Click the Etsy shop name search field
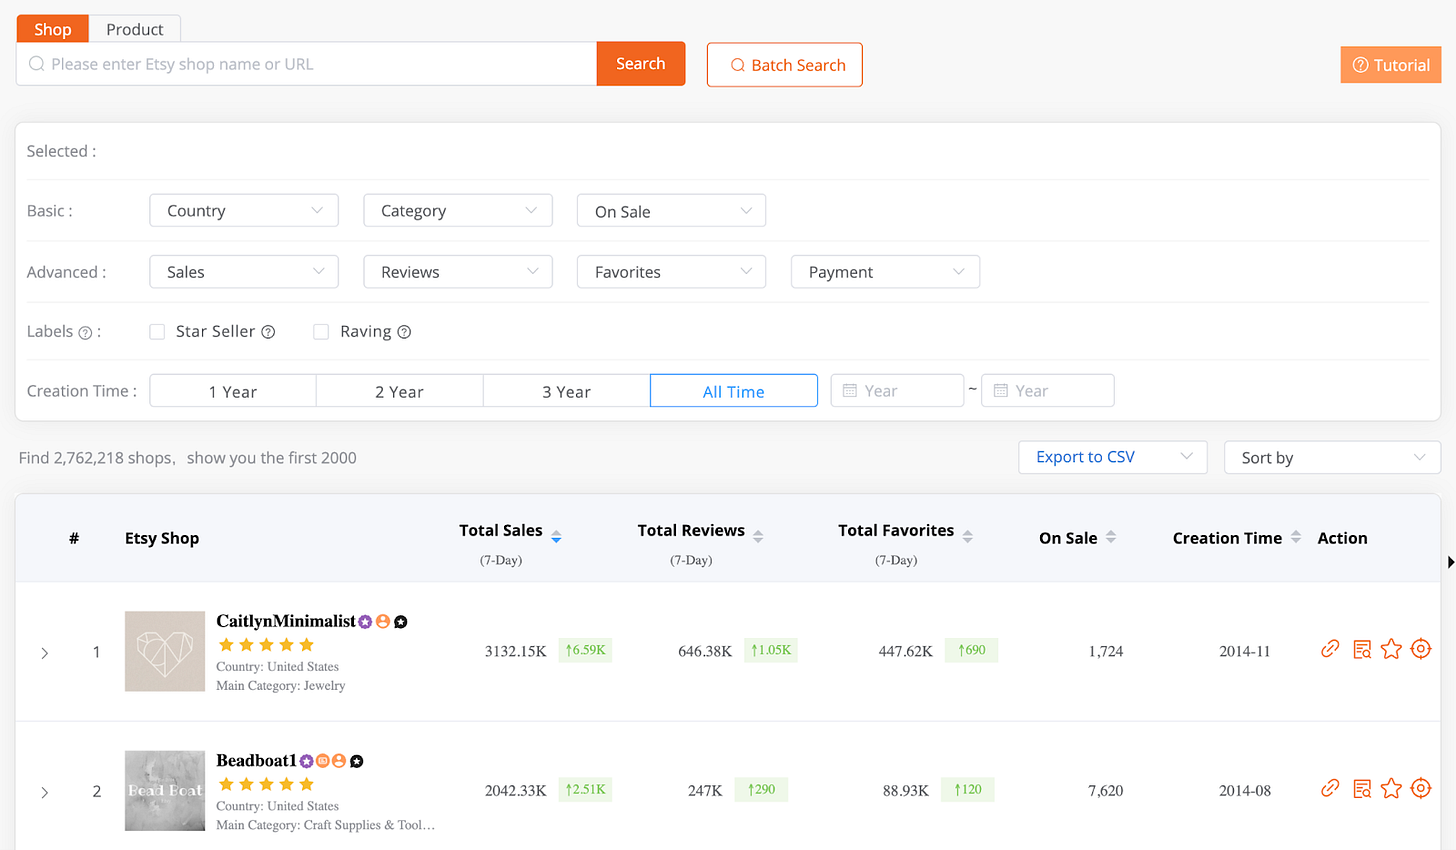Image resolution: width=1456 pixels, height=850 pixels. tap(307, 64)
